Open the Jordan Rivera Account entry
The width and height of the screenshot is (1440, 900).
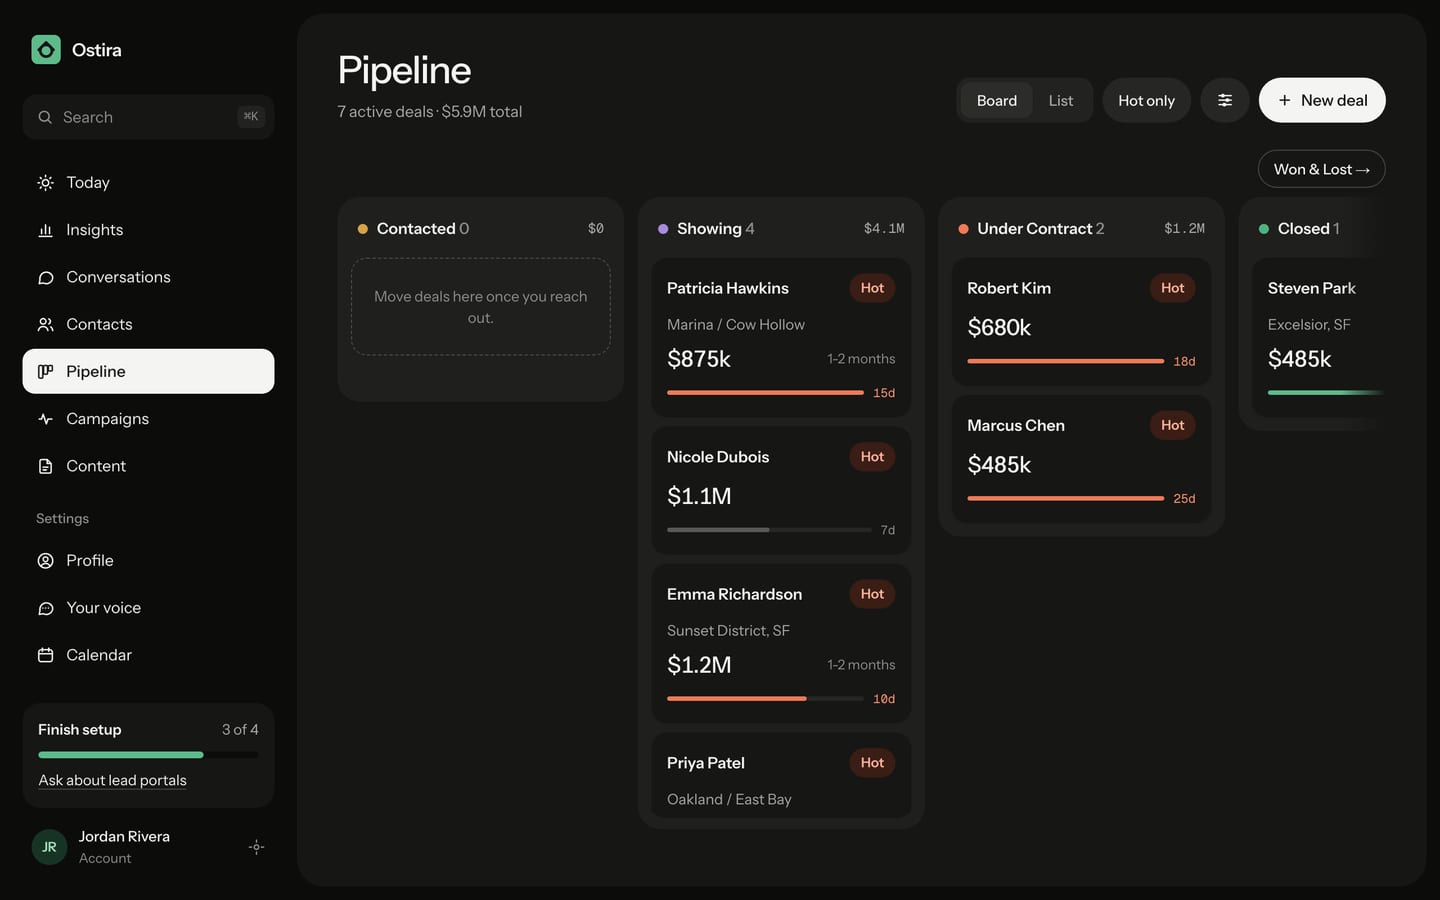click(x=148, y=847)
